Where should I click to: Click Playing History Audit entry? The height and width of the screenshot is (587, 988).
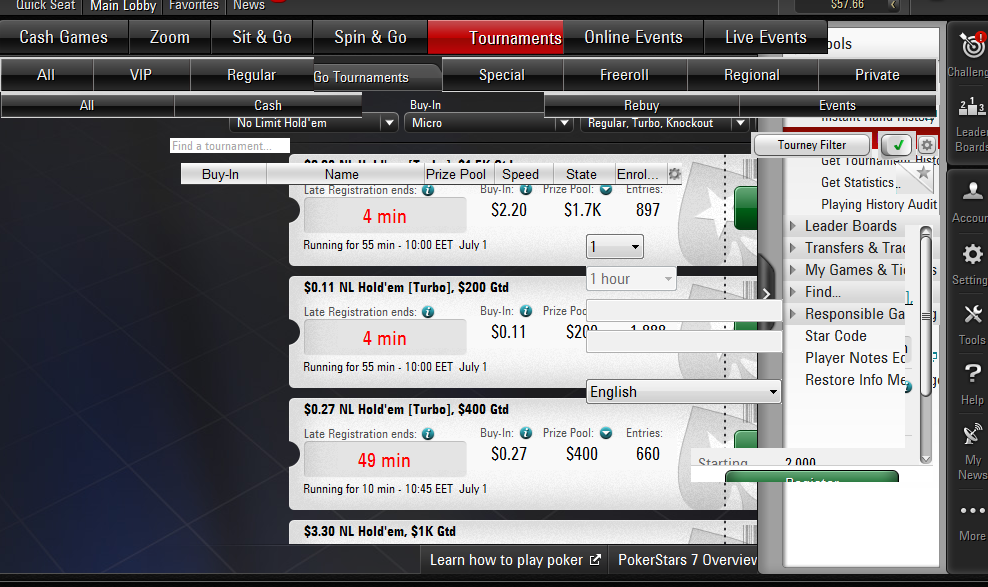[x=878, y=204]
